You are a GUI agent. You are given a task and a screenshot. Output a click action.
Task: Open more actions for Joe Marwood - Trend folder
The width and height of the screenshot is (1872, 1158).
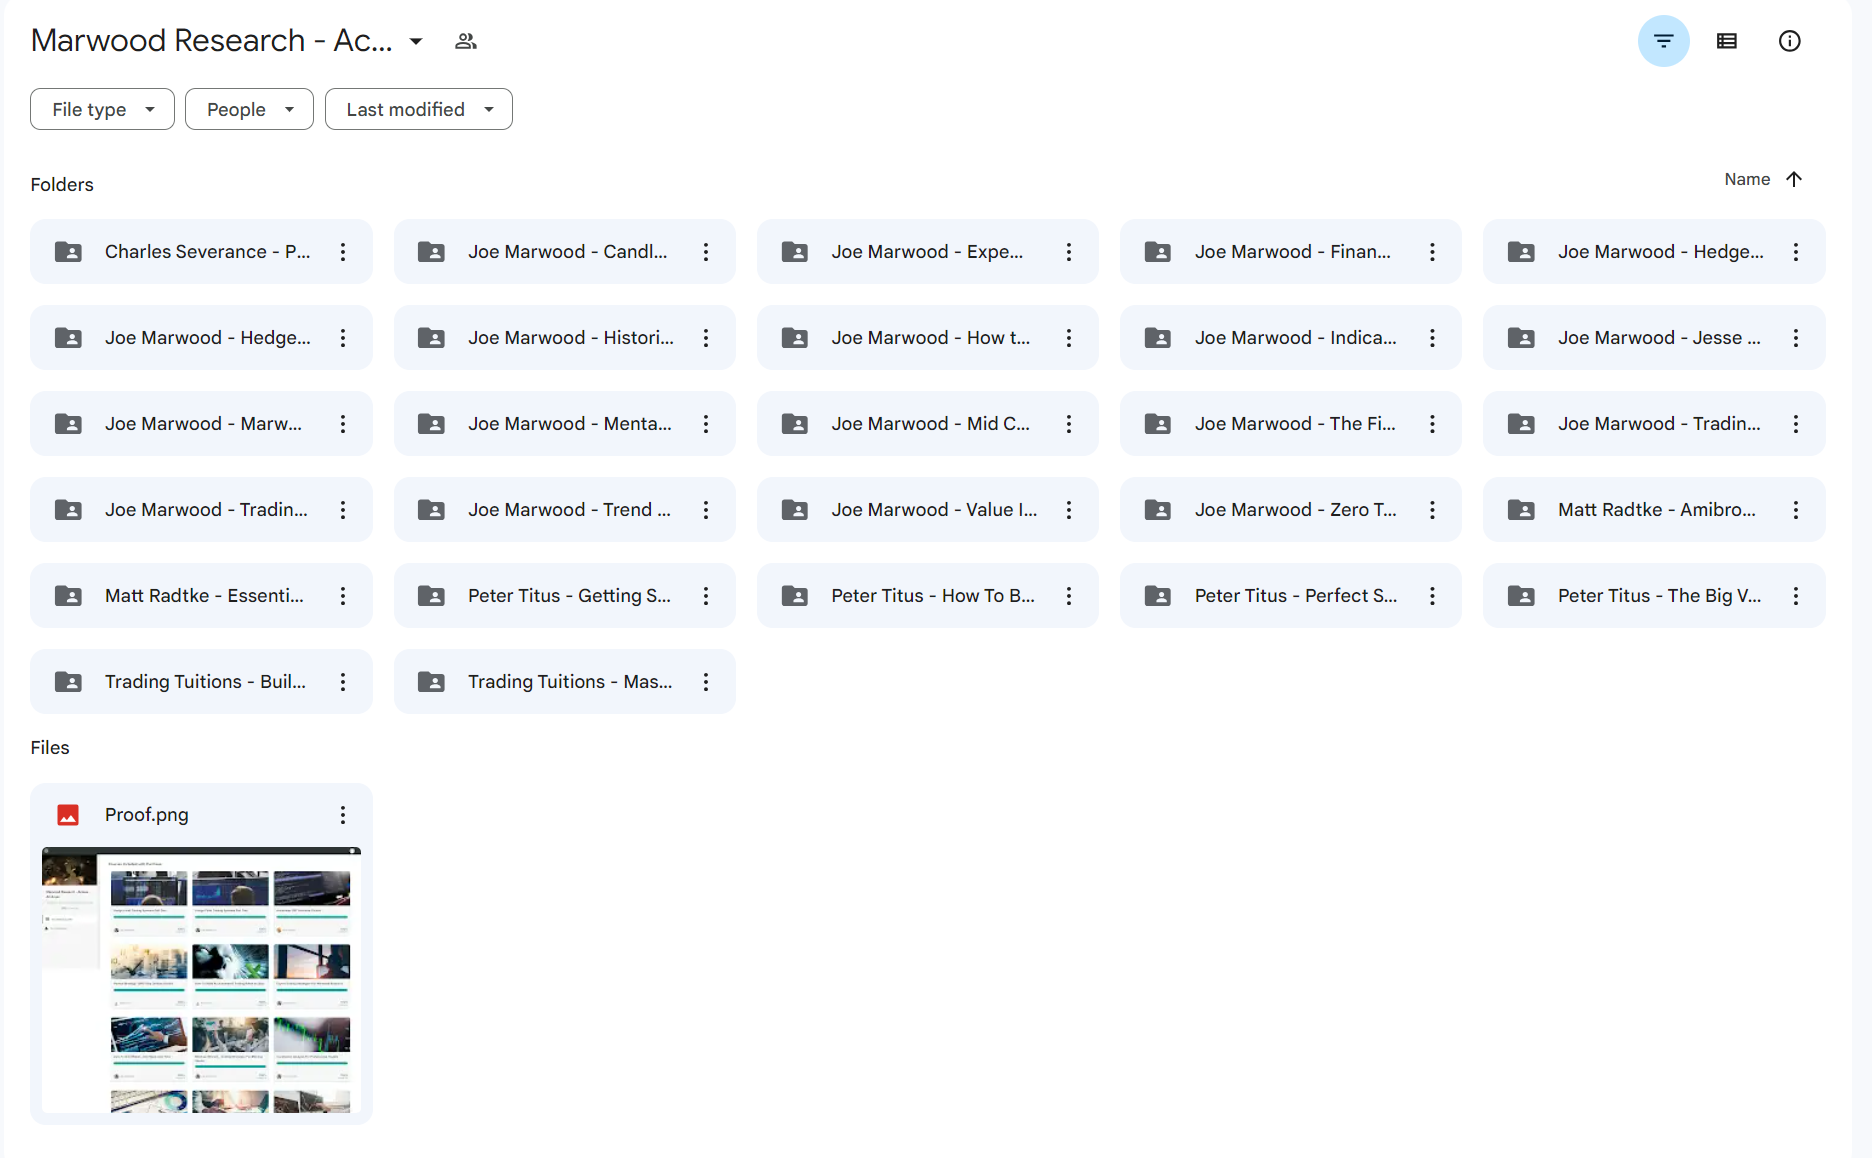pyautogui.click(x=706, y=510)
